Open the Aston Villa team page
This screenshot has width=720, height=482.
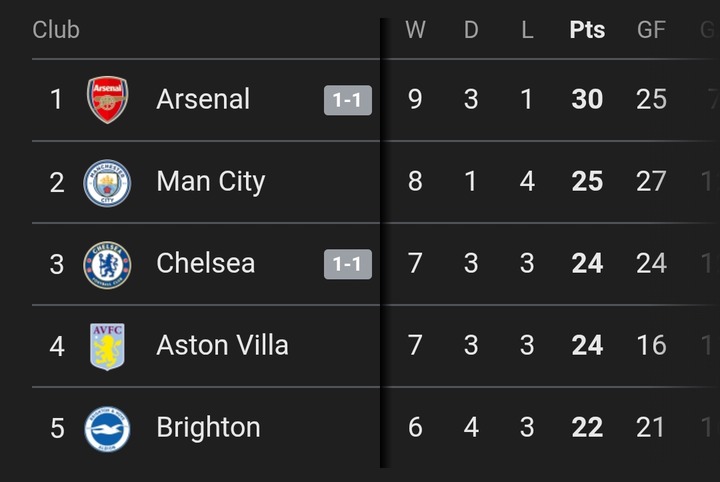(x=222, y=346)
